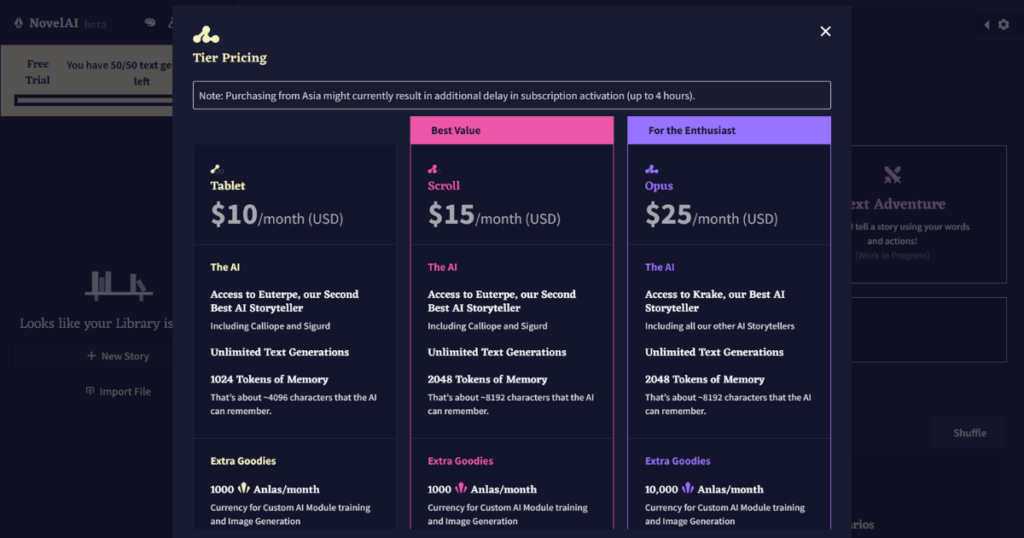Click the $15/month price
The image size is (1024, 538).
(x=494, y=214)
